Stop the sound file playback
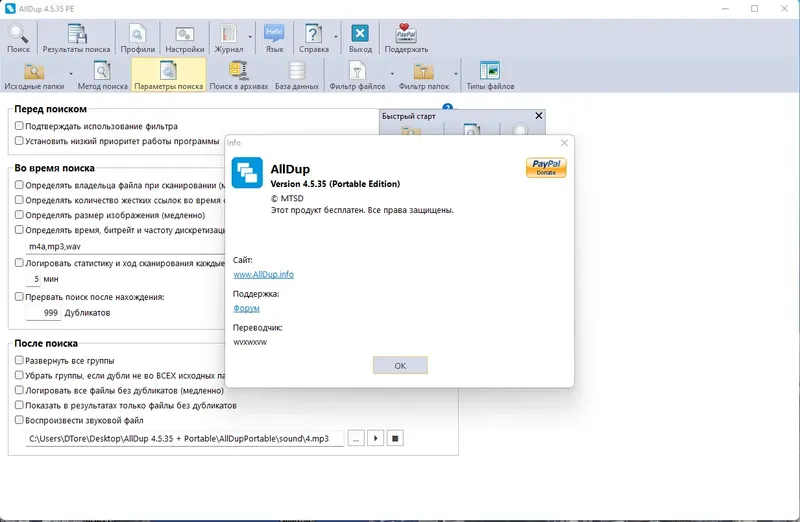Image resolution: width=800 pixels, height=522 pixels. (x=395, y=438)
